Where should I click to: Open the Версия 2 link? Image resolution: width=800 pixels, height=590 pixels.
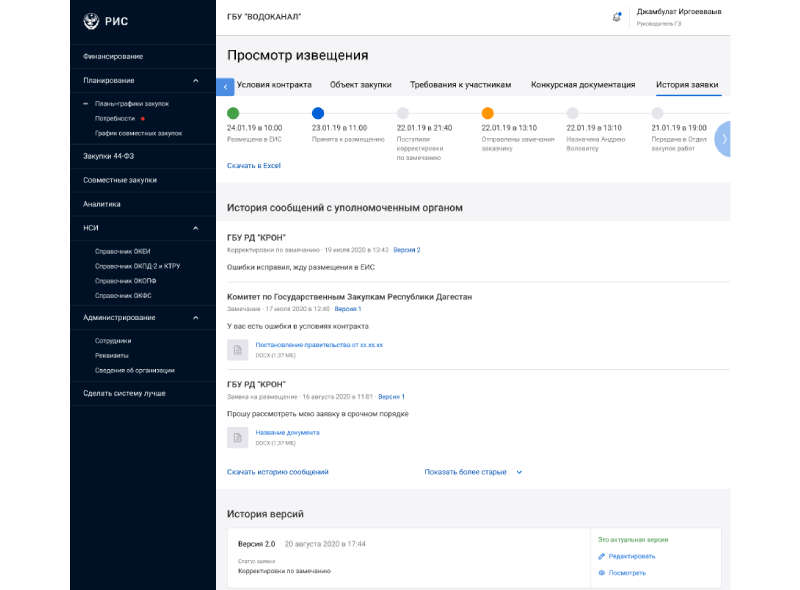tap(407, 250)
